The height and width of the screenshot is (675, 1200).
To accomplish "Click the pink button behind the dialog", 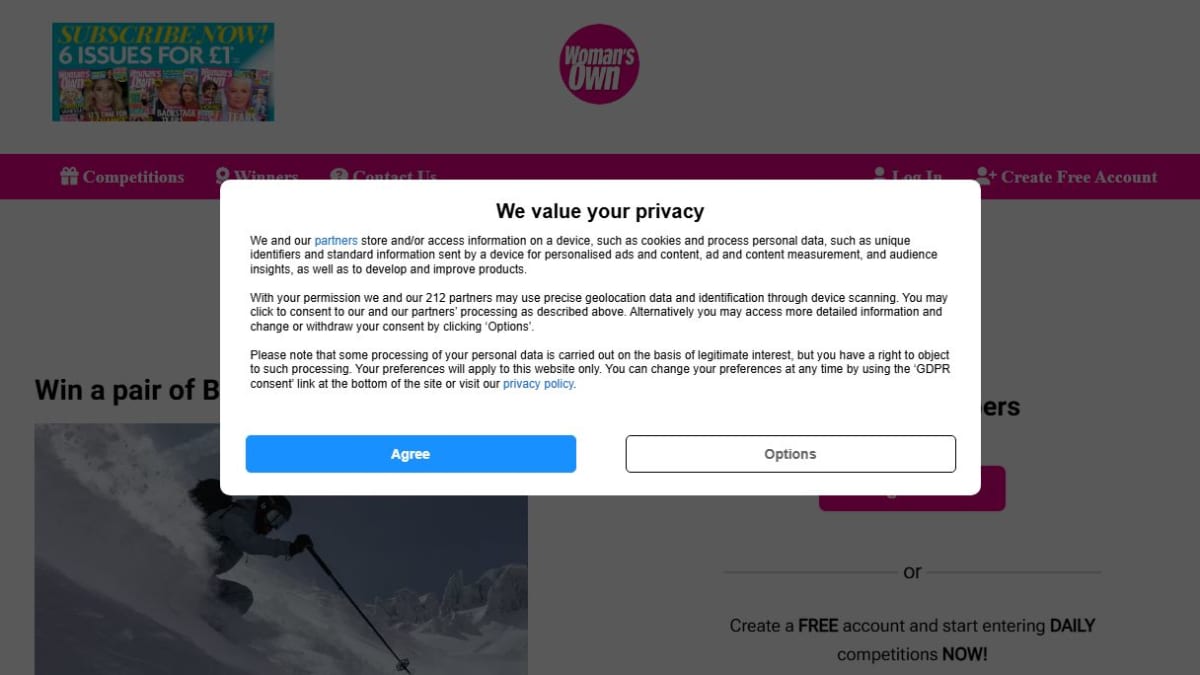I will point(912,503).
